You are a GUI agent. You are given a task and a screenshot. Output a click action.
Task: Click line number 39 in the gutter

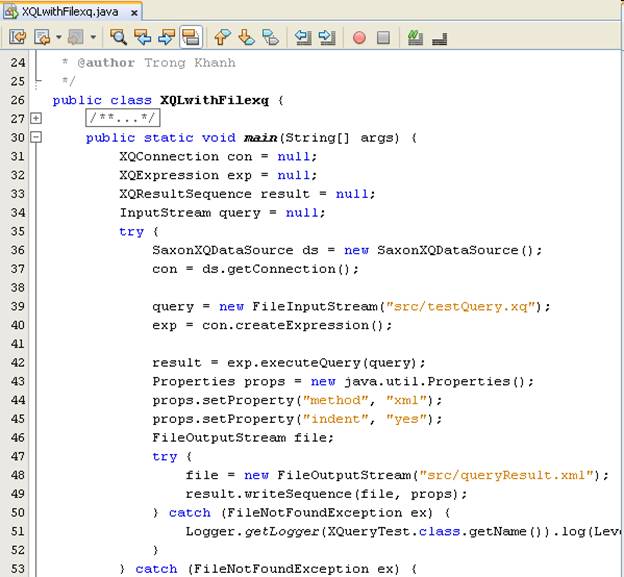point(18,306)
